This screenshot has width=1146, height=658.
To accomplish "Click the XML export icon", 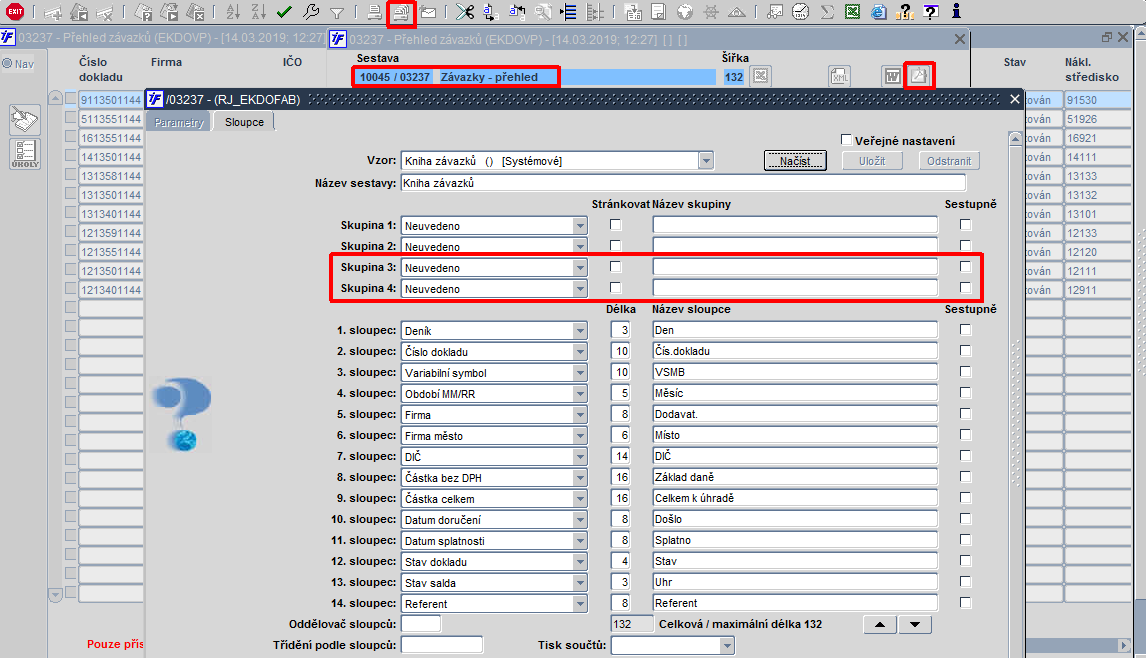I will click(x=840, y=76).
